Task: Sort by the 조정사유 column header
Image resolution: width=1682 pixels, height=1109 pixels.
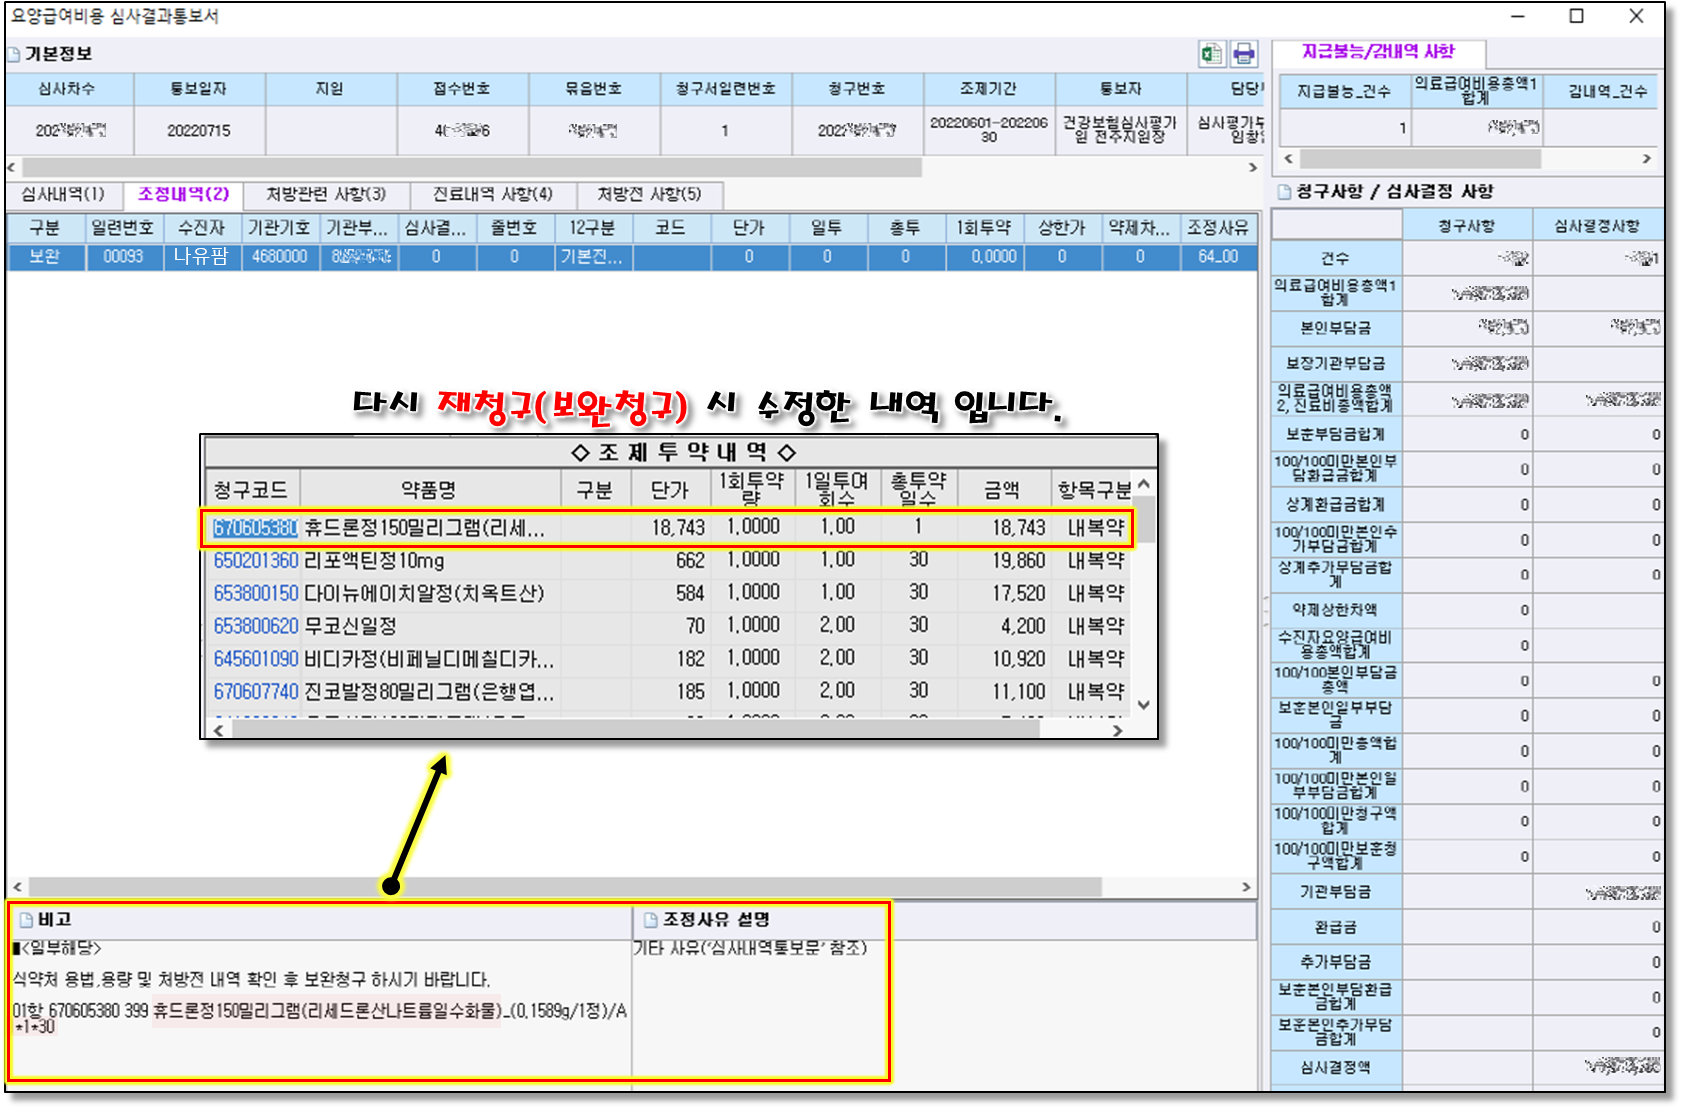Action: point(1217,228)
